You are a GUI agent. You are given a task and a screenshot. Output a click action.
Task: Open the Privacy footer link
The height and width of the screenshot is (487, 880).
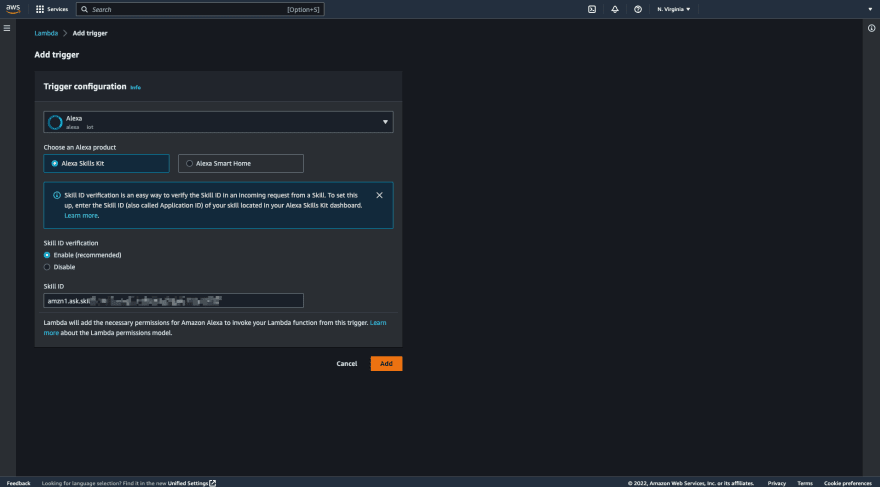tap(777, 483)
